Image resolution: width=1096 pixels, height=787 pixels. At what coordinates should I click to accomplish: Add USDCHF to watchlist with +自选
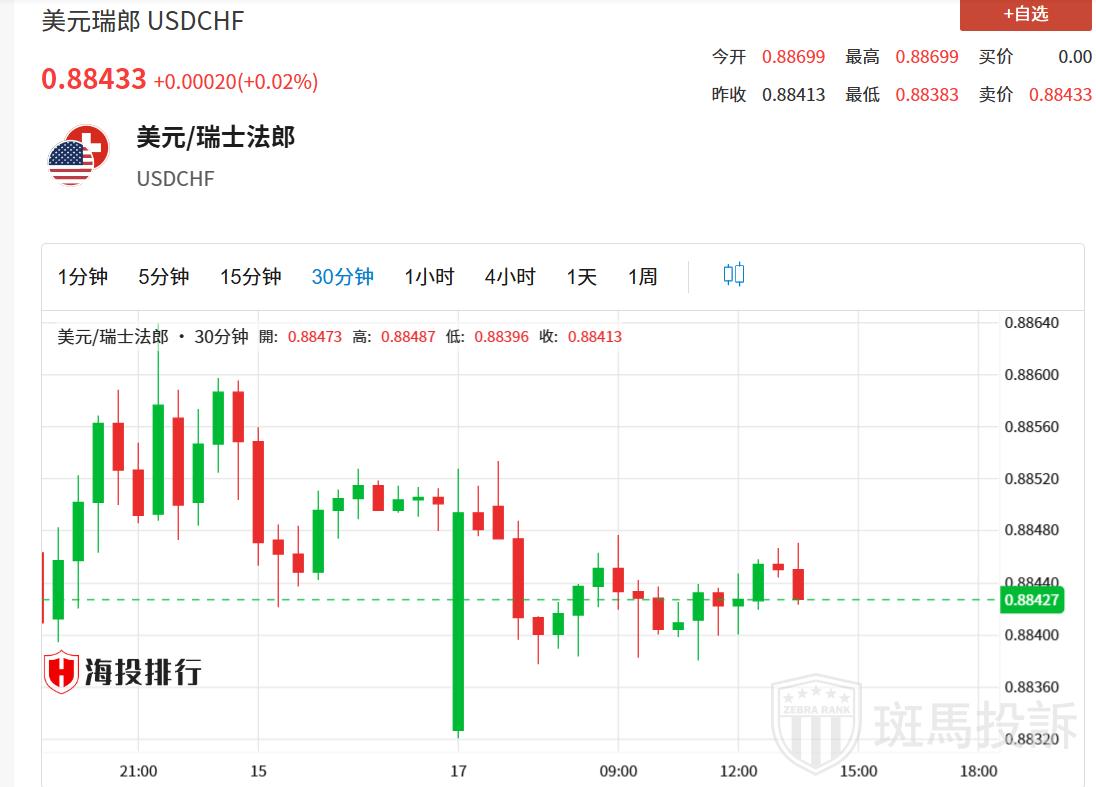[1025, 14]
